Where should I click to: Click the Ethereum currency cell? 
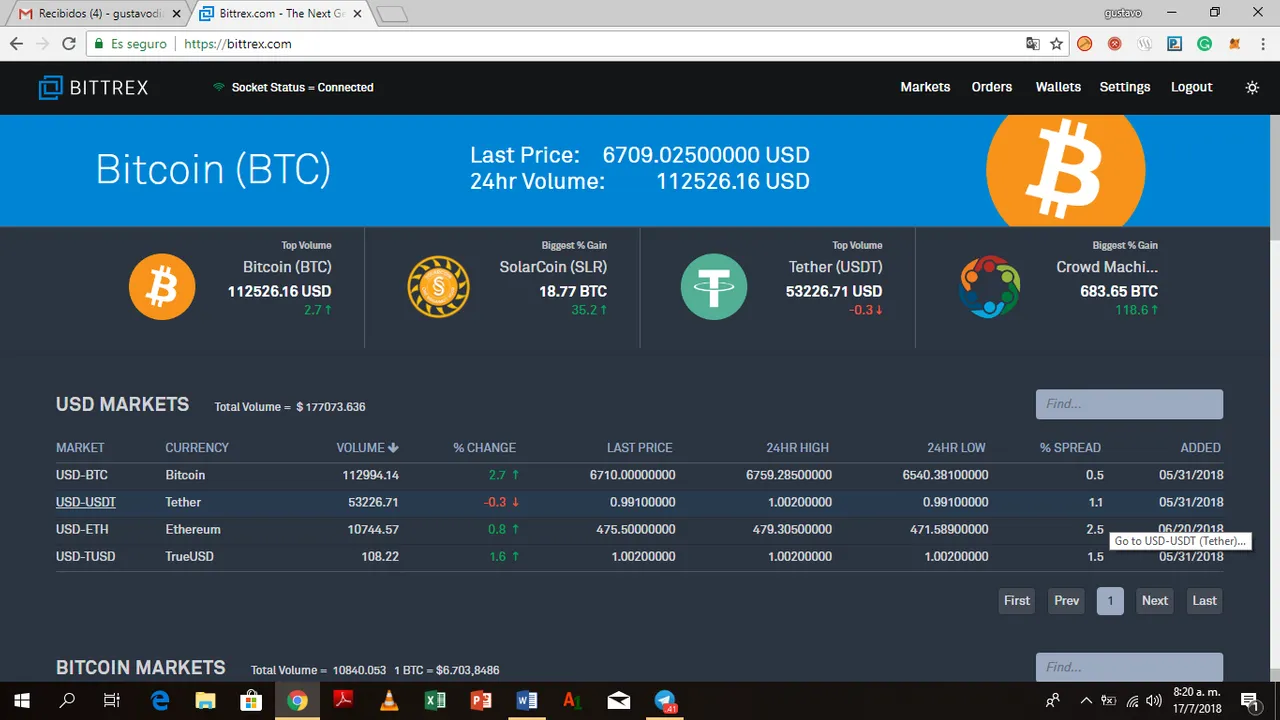tap(193, 529)
